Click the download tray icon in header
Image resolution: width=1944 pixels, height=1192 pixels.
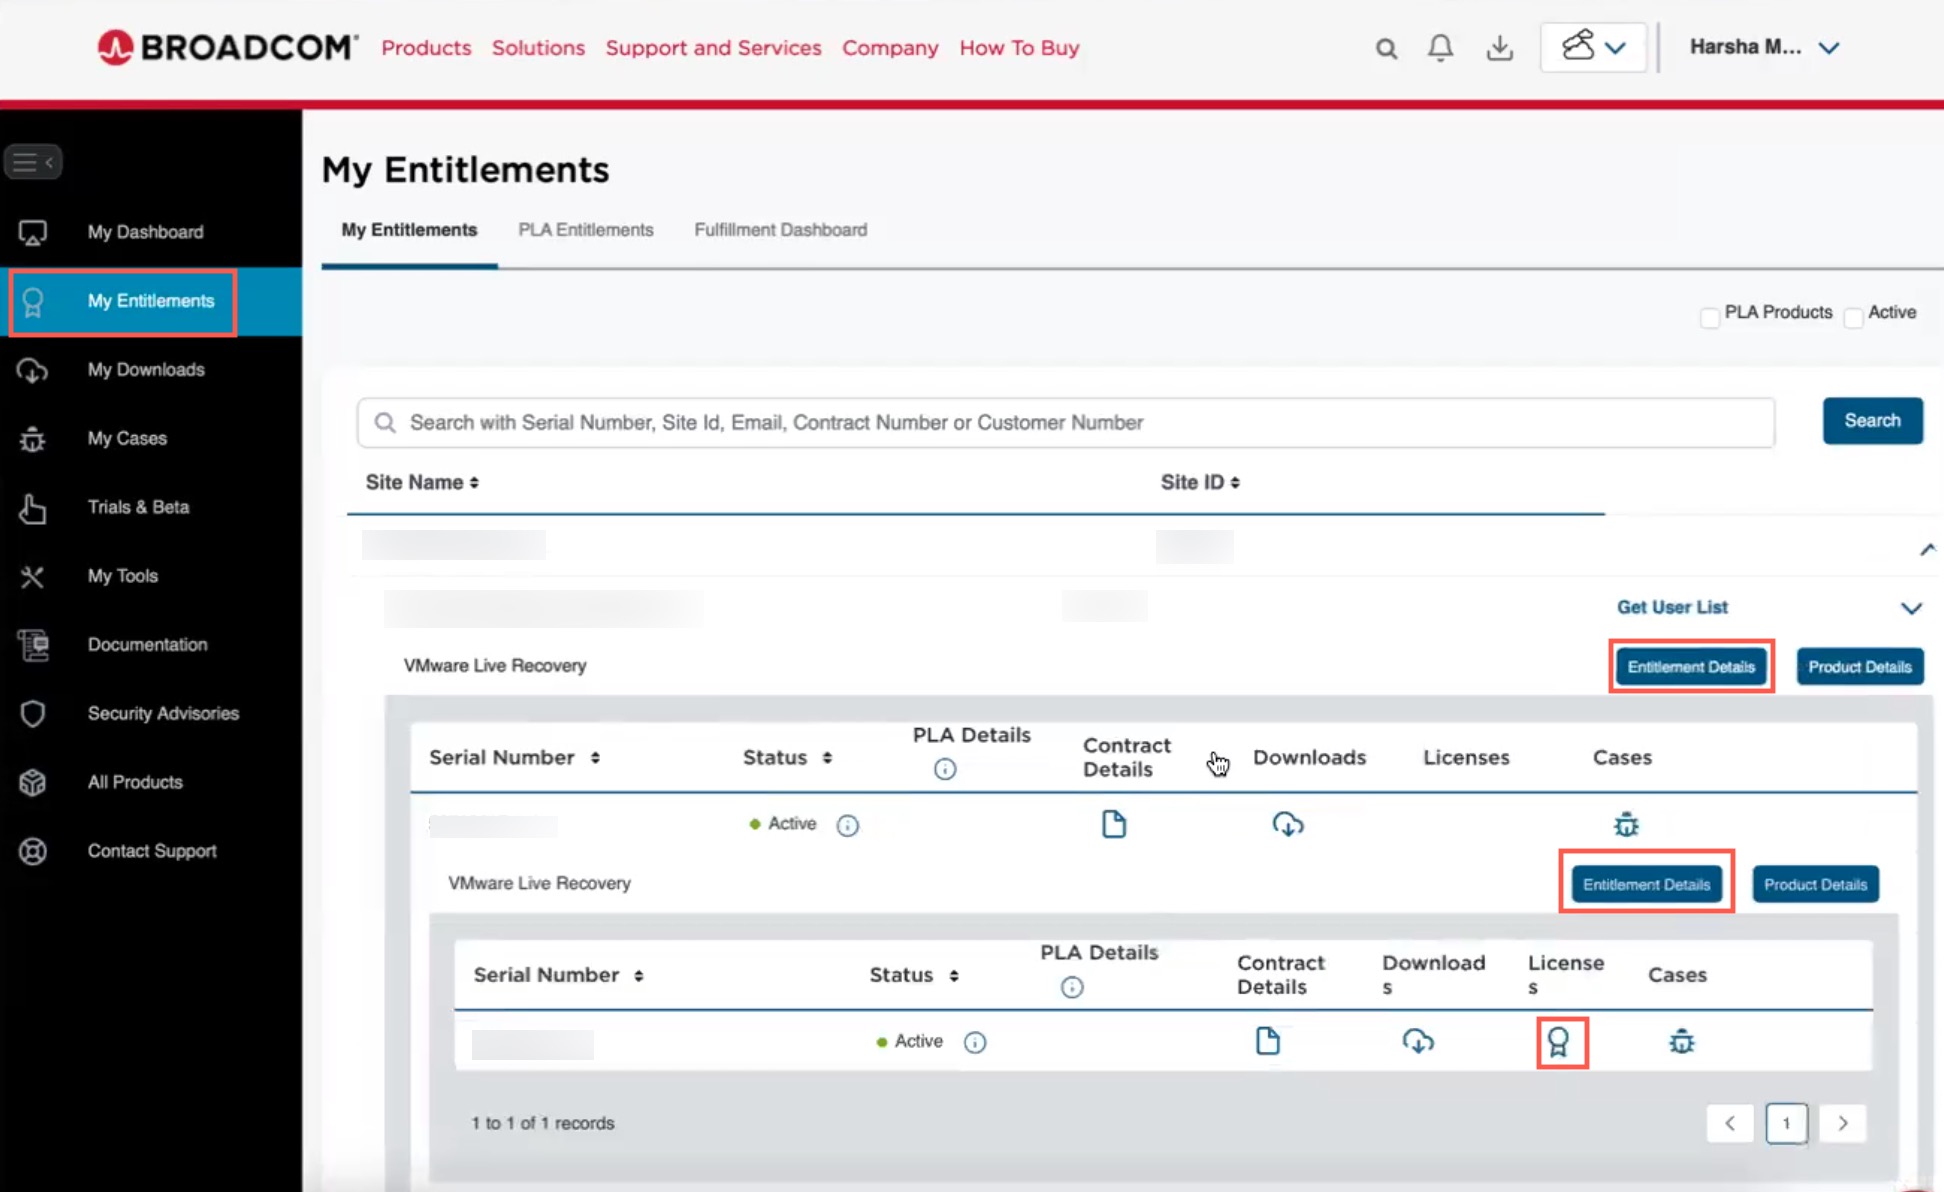(1499, 48)
